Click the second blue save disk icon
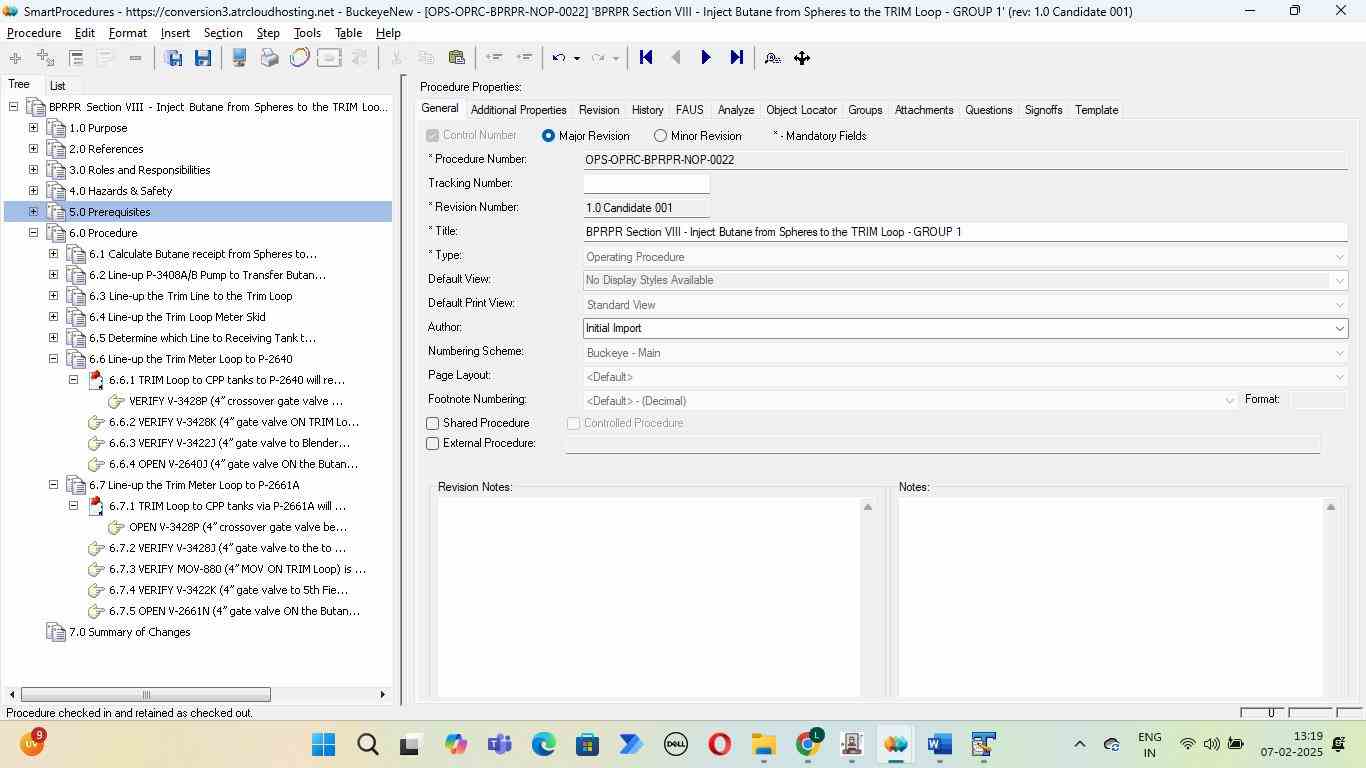This screenshot has width=1366, height=768. point(203,58)
